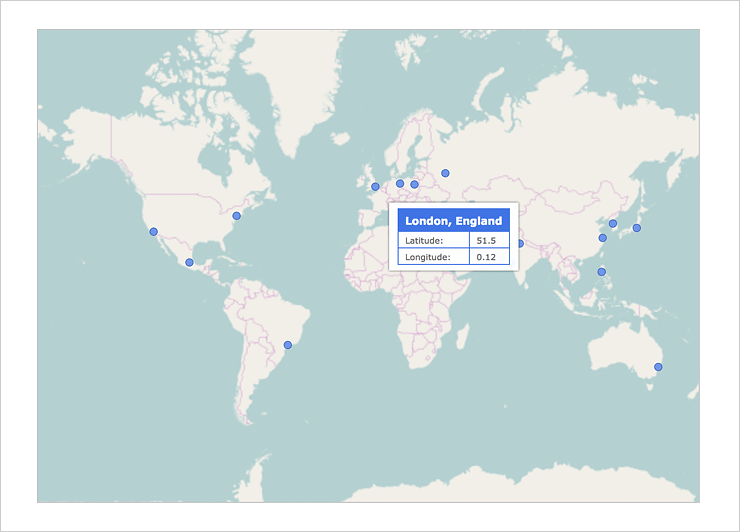Click the "London, England" tooltip header

point(453,220)
